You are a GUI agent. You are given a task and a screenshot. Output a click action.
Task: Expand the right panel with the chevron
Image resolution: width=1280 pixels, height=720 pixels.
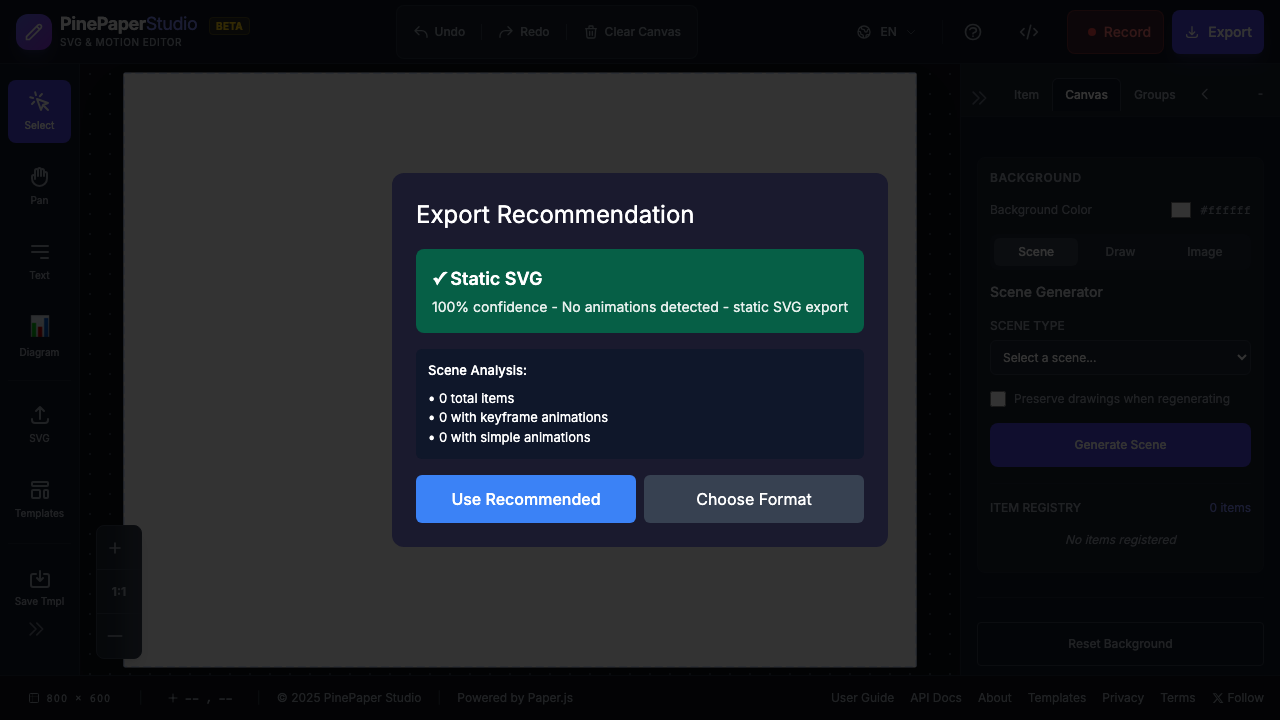[979, 95]
